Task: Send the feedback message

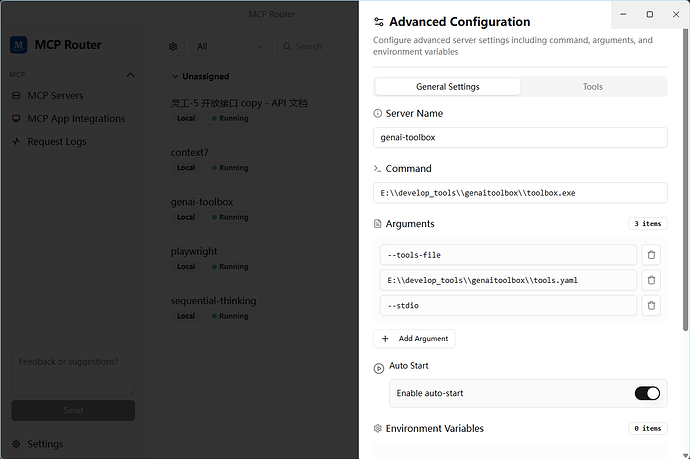Action: (x=73, y=411)
